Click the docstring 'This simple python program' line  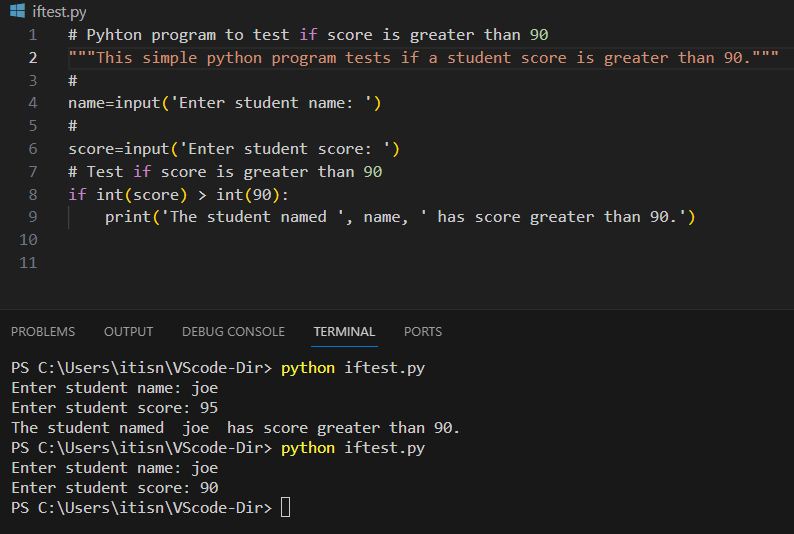coord(423,58)
